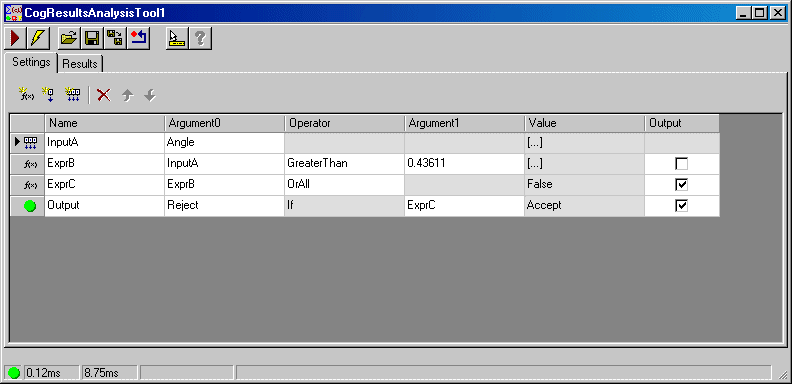Add a new single input icon
Viewport: 792px width, 384px height.
(48, 94)
